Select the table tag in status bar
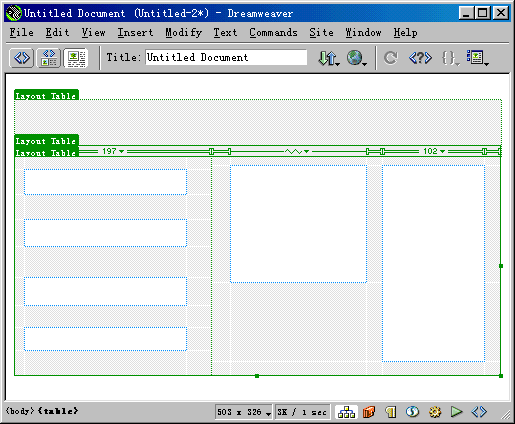Viewport: 515px width, 424px height. click(x=58, y=411)
